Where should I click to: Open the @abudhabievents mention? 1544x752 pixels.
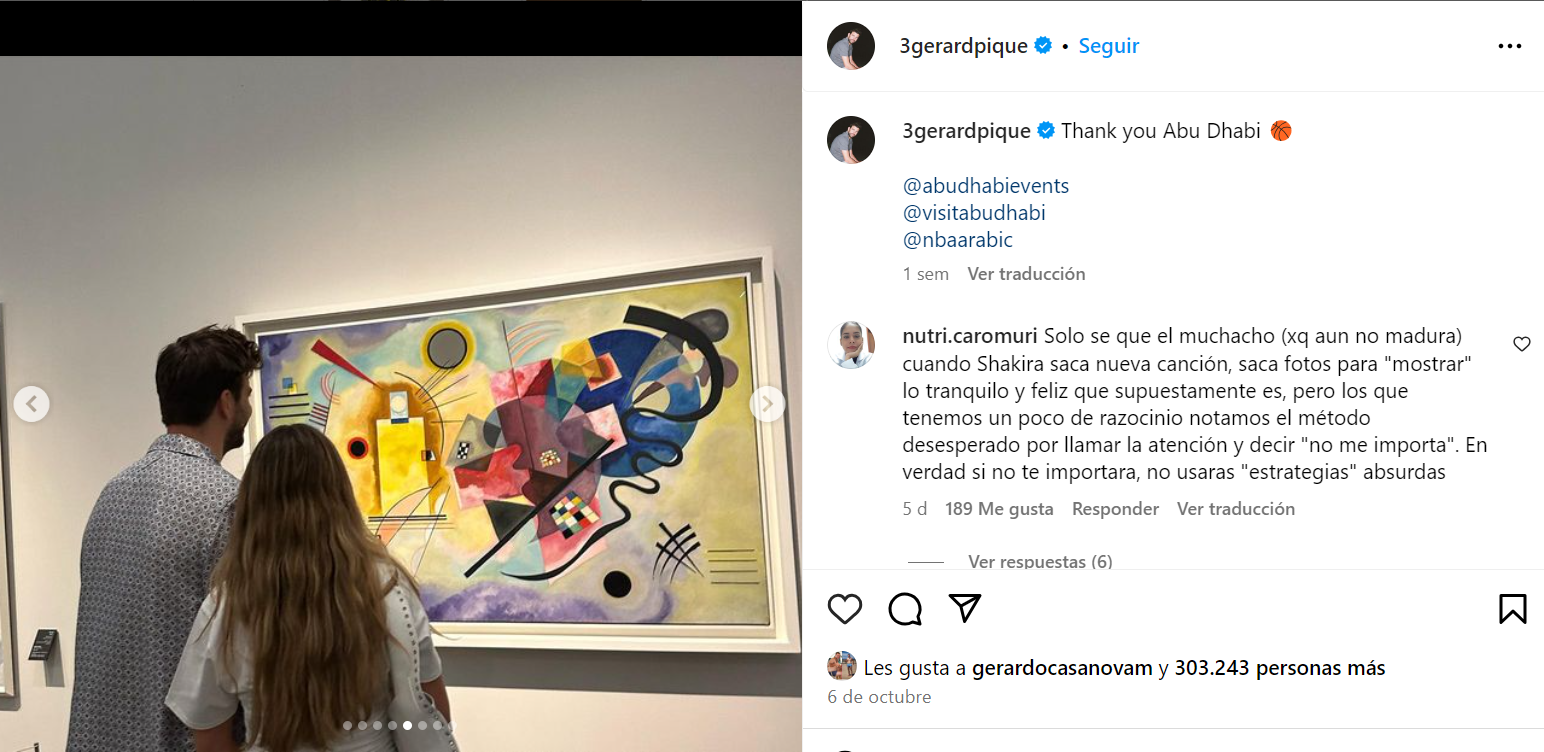tap(986, 186)
